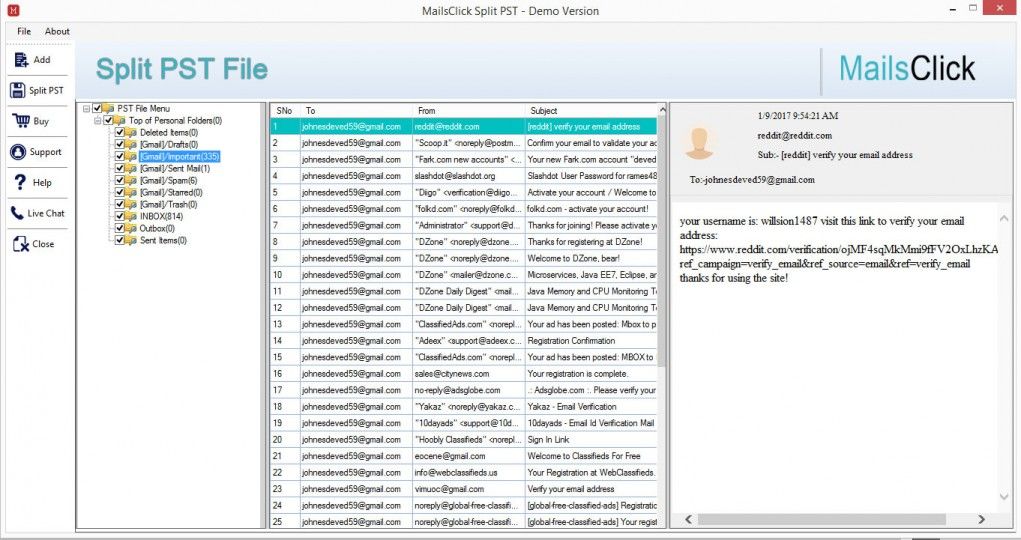This screenshot has width=1021, height=540.
Task: Click the Close file icon in sidebar
Action: click(x=21, y=244)
